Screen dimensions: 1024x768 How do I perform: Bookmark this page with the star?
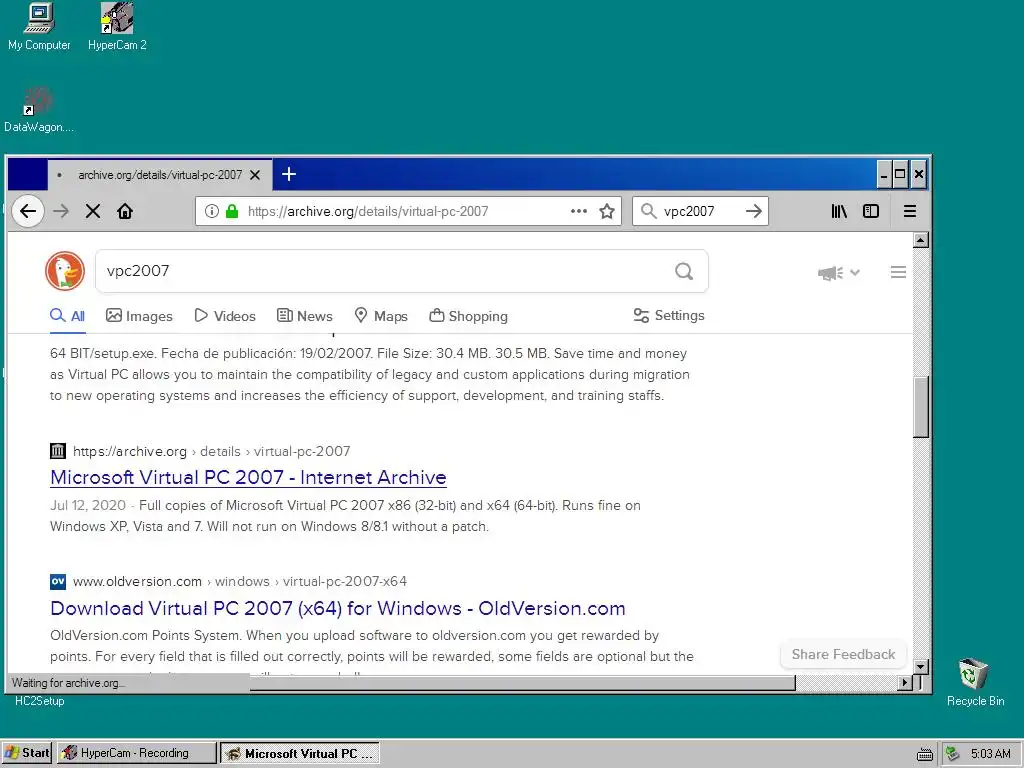click(x=607, y=211)
